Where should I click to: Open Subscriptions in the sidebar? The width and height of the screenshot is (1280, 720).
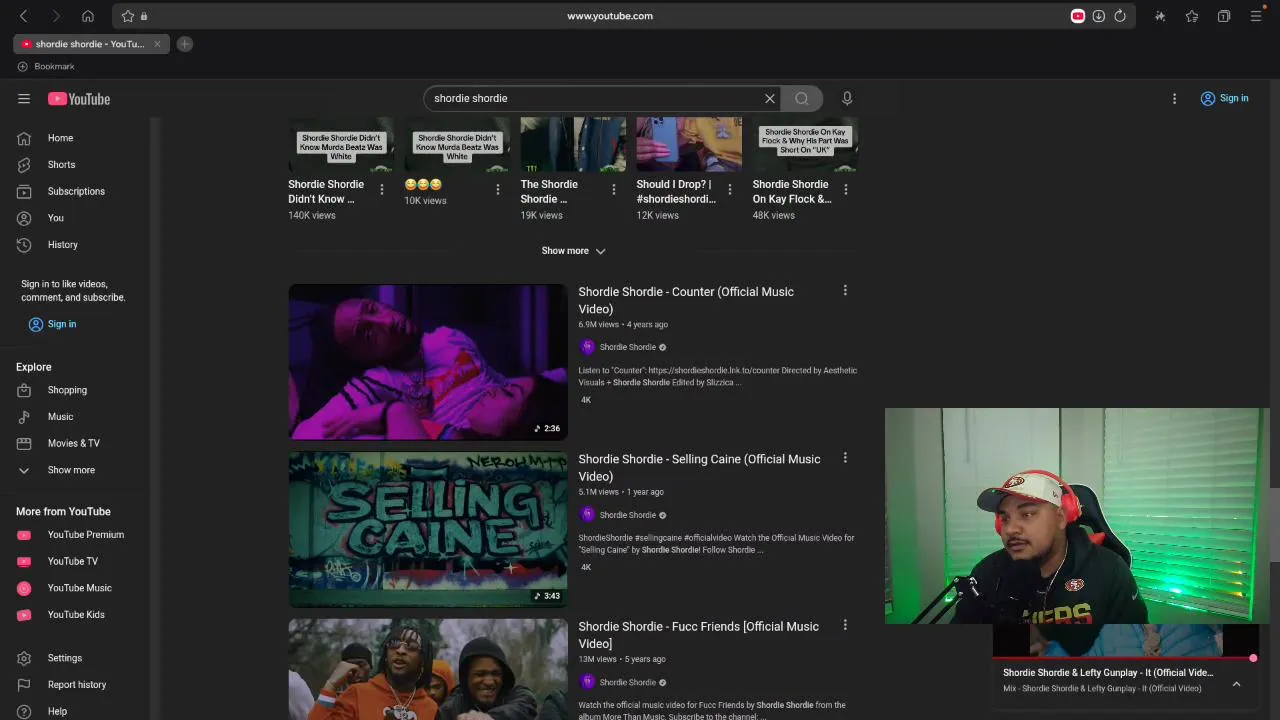(75, 191)
